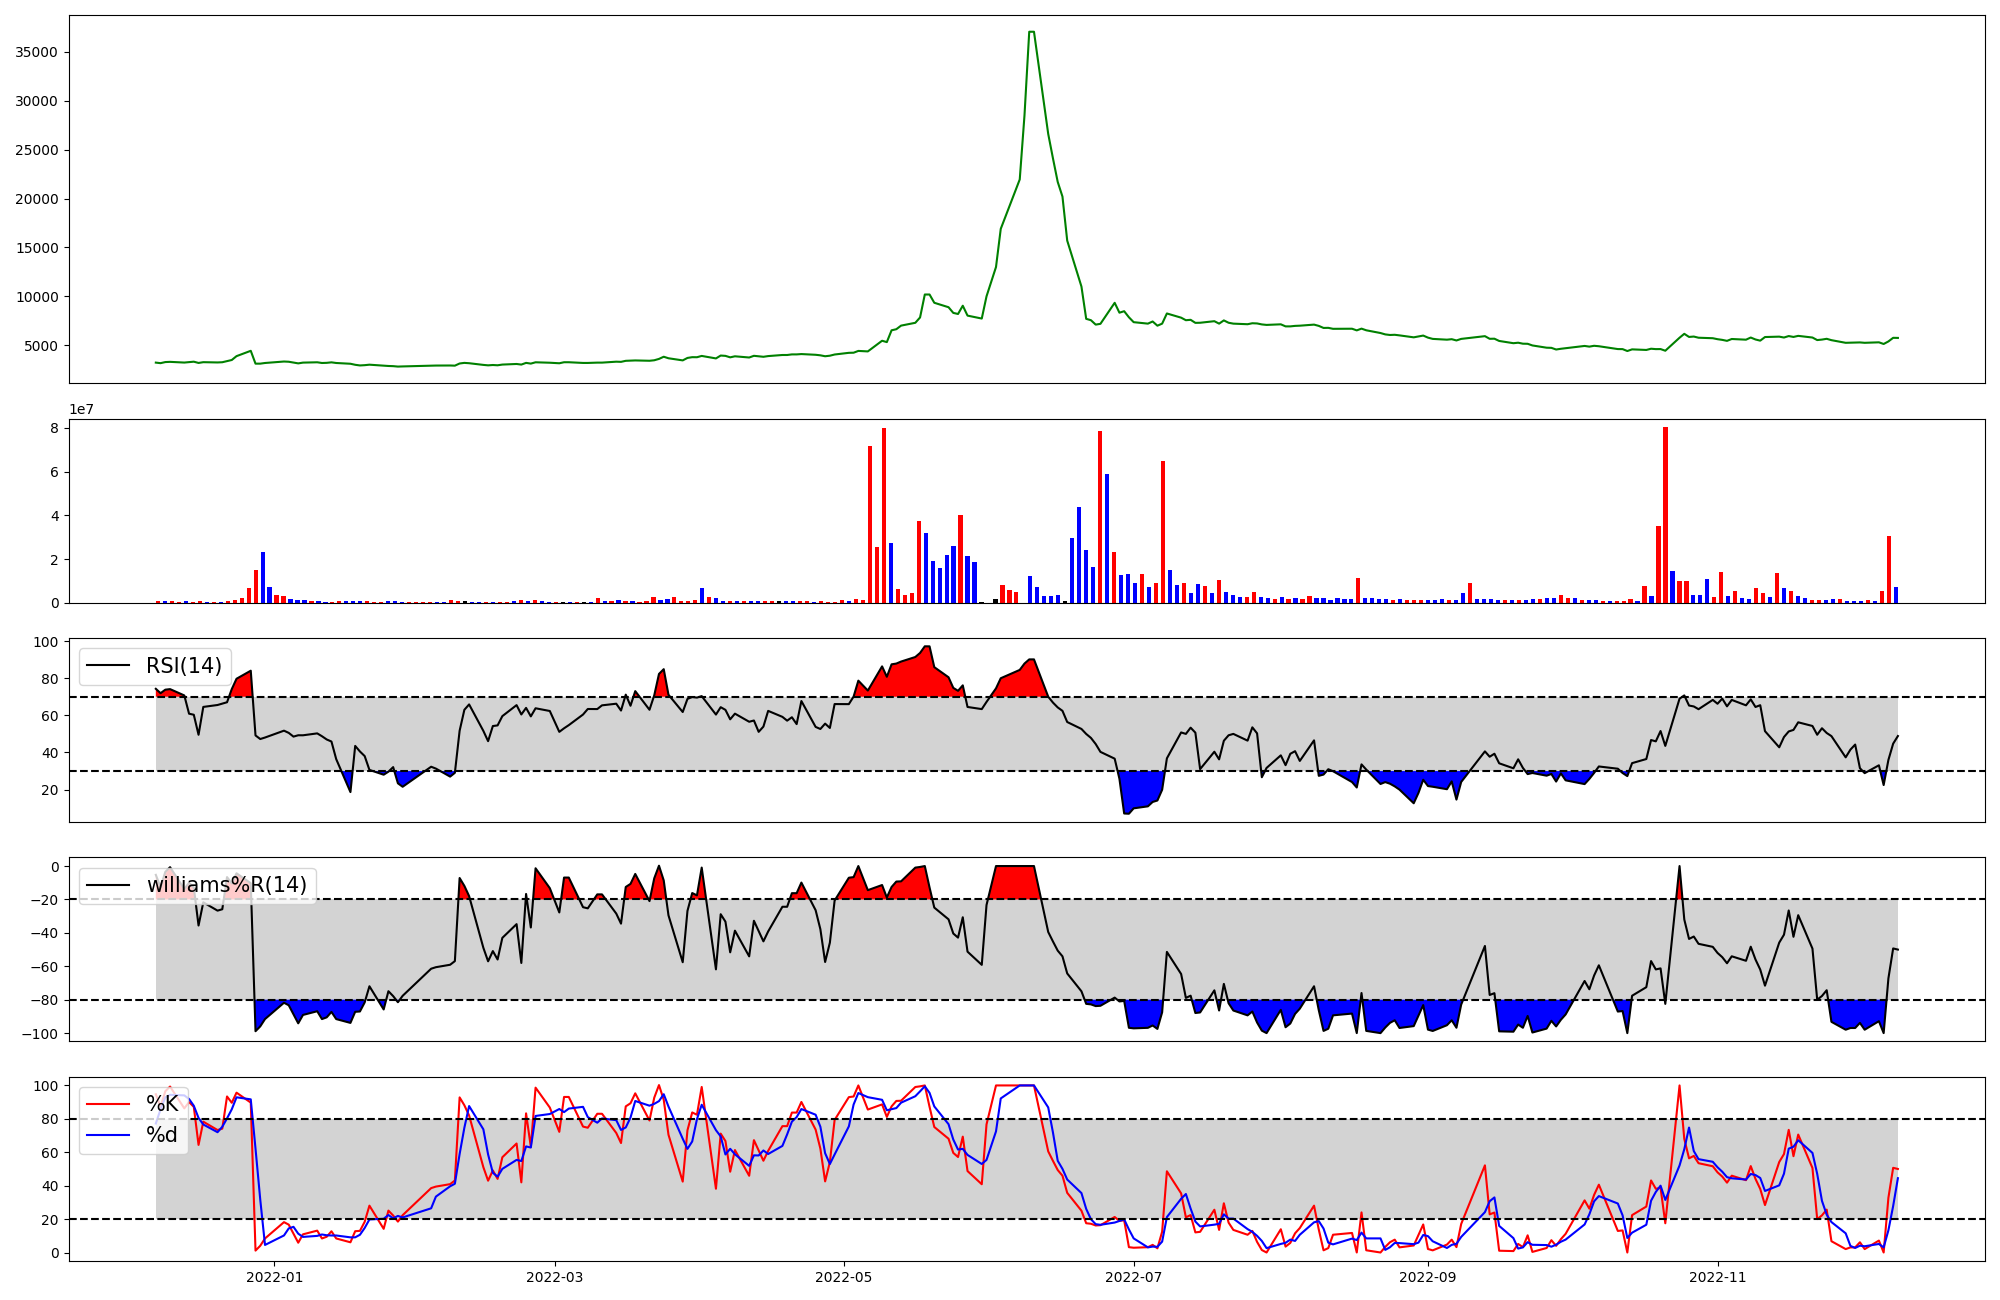This screenshot has width=2000, height=1300.
Task: Click the -100 tick on williams%R axis
Action: (x=41, y=1034)
